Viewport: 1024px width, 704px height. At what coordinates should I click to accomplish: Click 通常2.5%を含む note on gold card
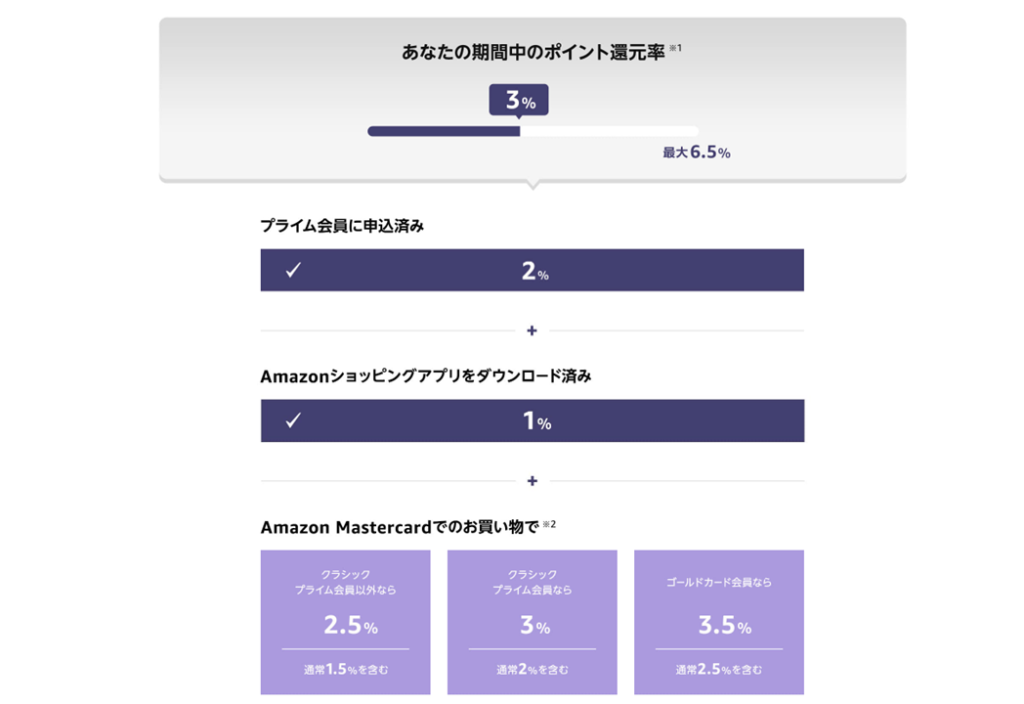pyautogui.click(x=718, y=669)
